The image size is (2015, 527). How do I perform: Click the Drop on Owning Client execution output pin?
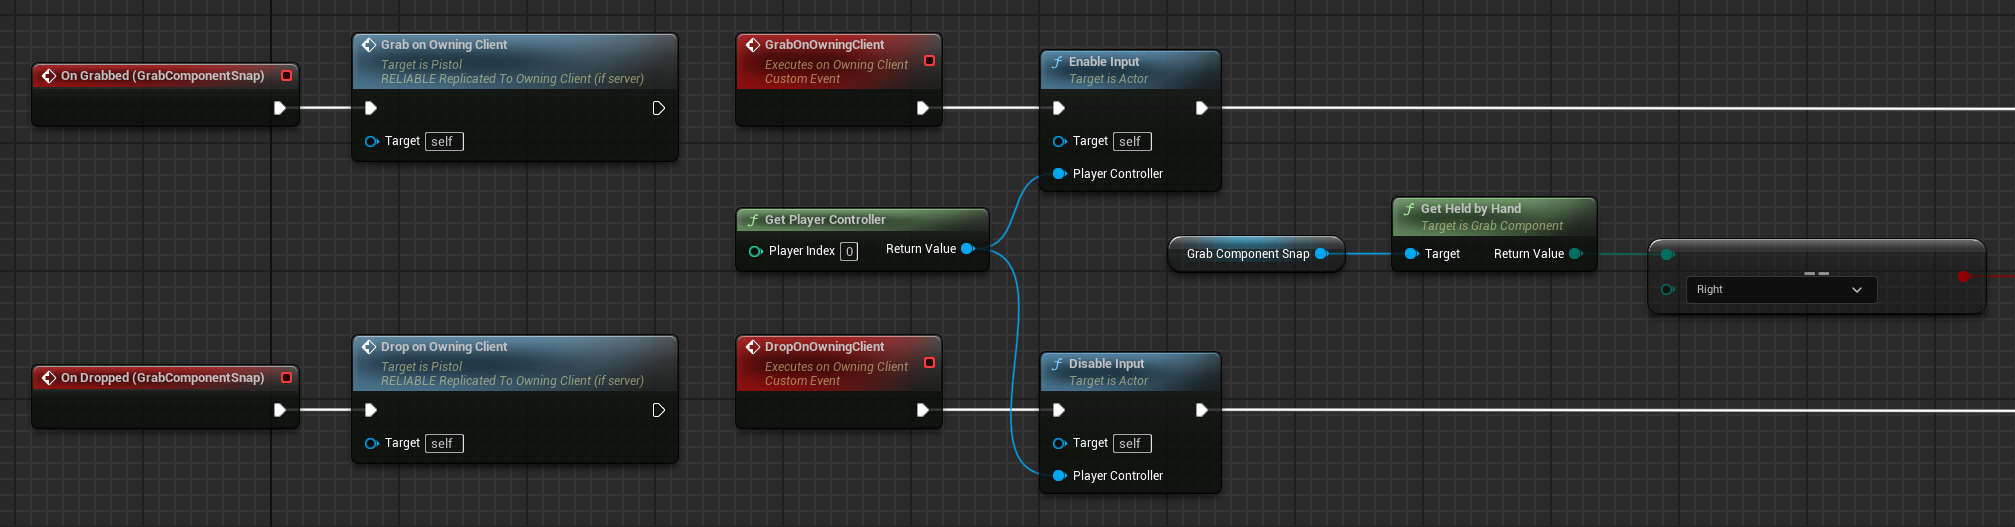(659, 410)
